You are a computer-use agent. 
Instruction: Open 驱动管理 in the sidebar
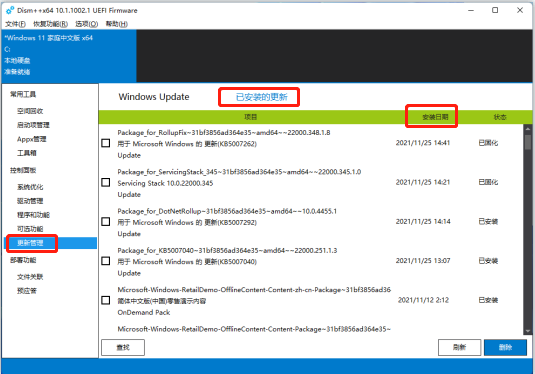tap(30, 201)
